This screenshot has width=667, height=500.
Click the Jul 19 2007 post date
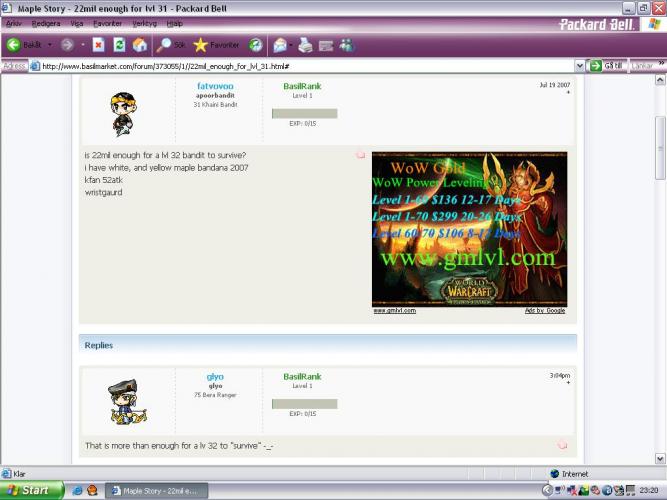pos(555,85)
